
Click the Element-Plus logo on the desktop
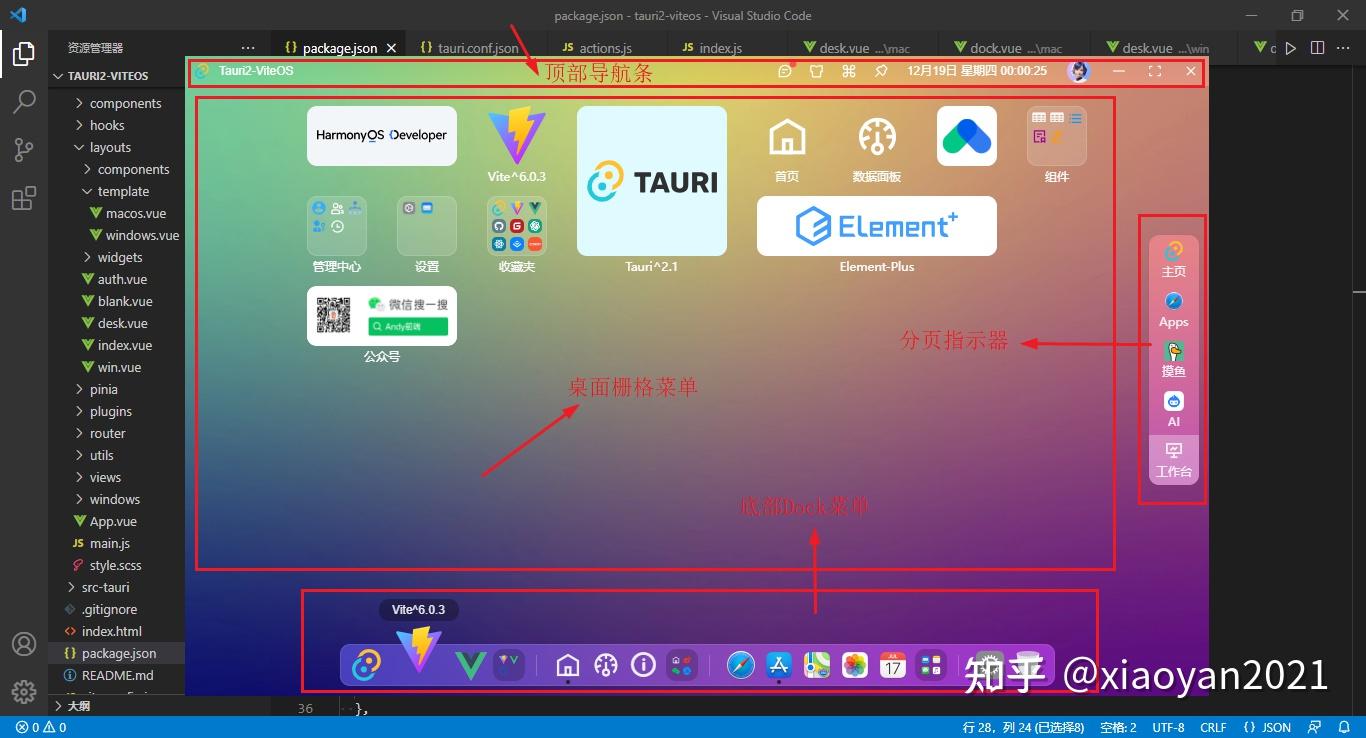[x=876, y=225]
